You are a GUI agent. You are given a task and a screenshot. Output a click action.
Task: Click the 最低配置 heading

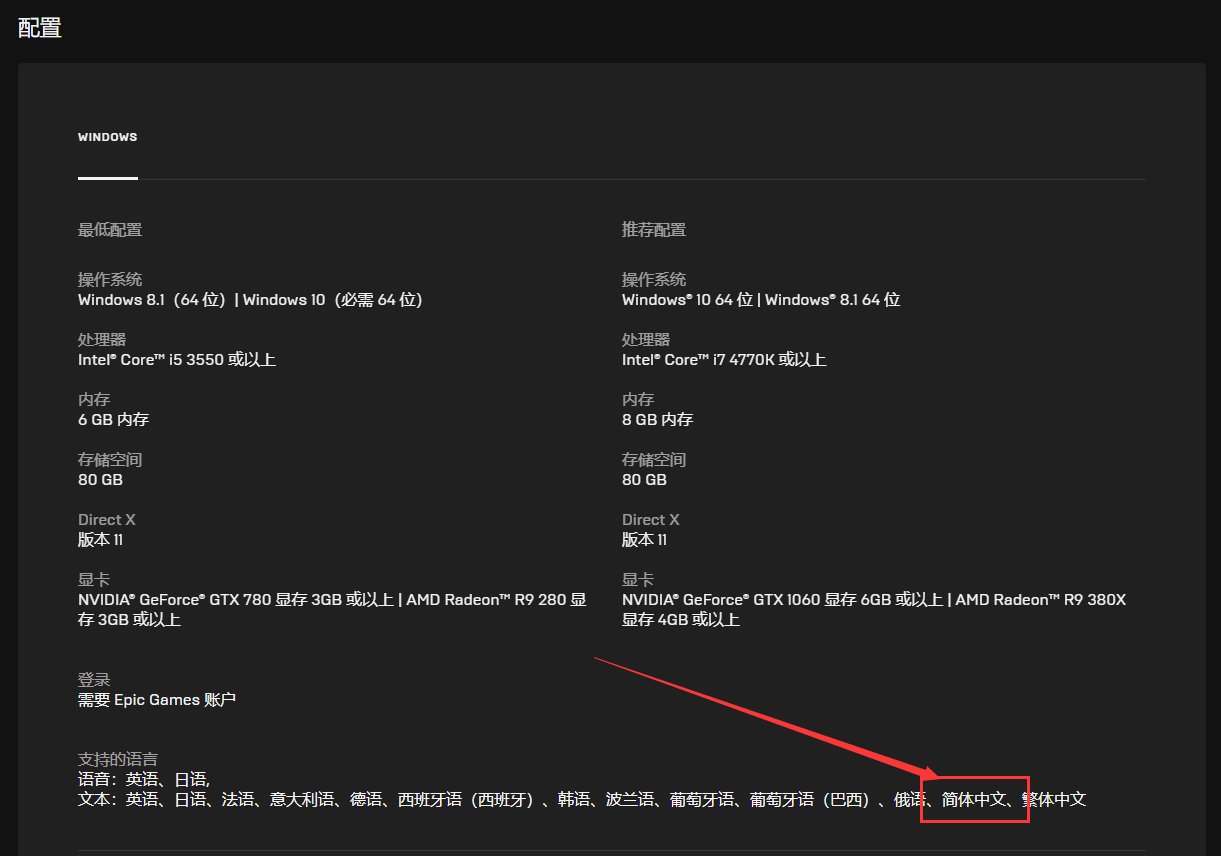pos(110,230)
